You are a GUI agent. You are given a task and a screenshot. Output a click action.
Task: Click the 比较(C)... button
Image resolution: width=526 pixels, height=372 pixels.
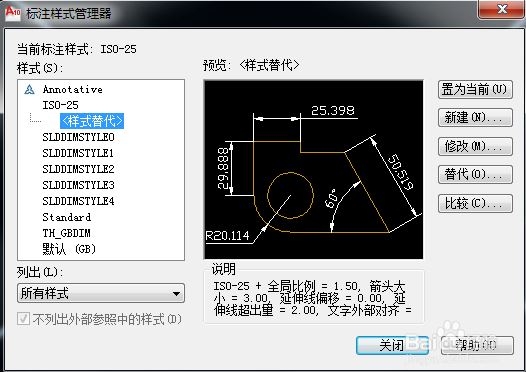coord(475,204)
